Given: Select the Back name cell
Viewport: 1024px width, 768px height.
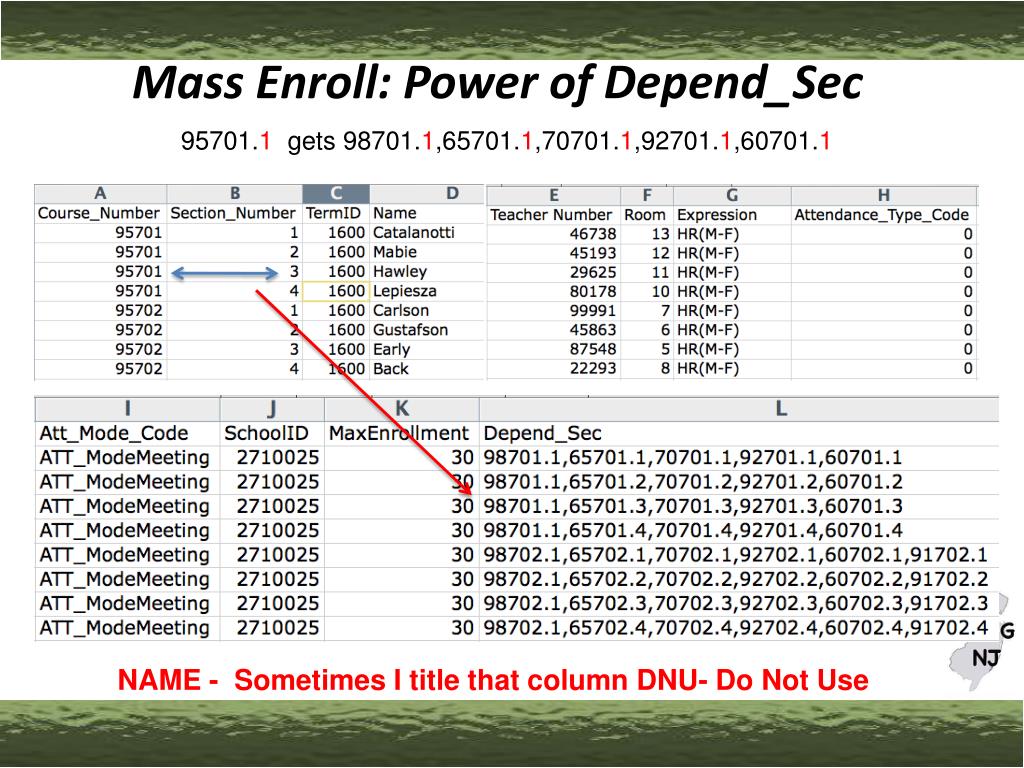Looking at the screenshot, I should pos(427,369).
